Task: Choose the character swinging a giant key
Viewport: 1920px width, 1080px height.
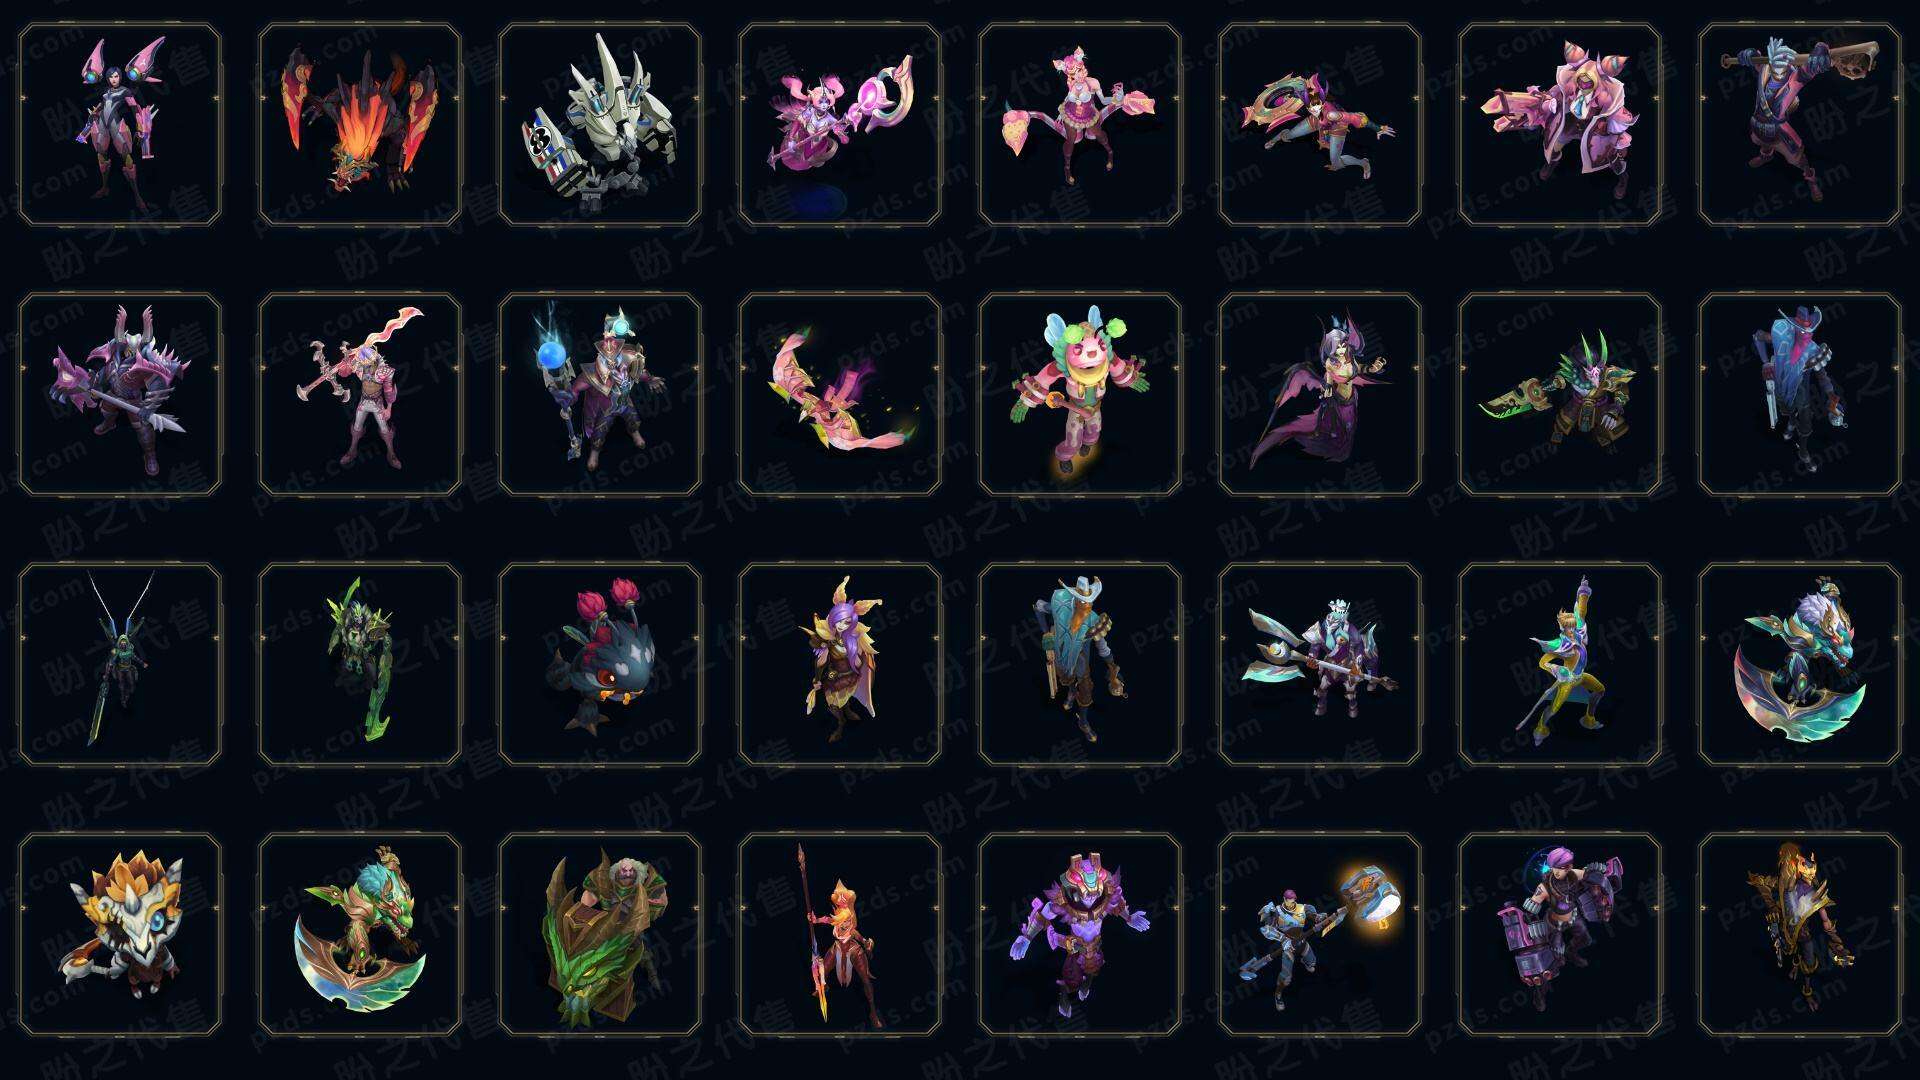Action: click(x=1800, y=125)
